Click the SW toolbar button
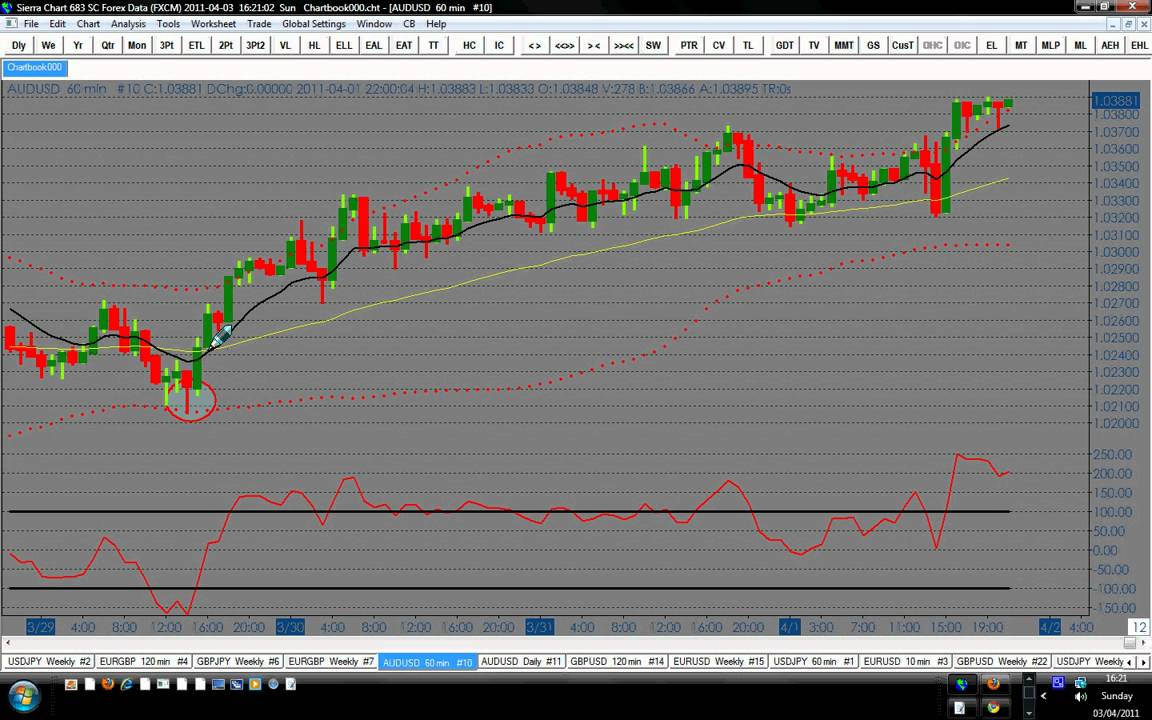This screenshot has width=1152, height=720. click(653, 46)
